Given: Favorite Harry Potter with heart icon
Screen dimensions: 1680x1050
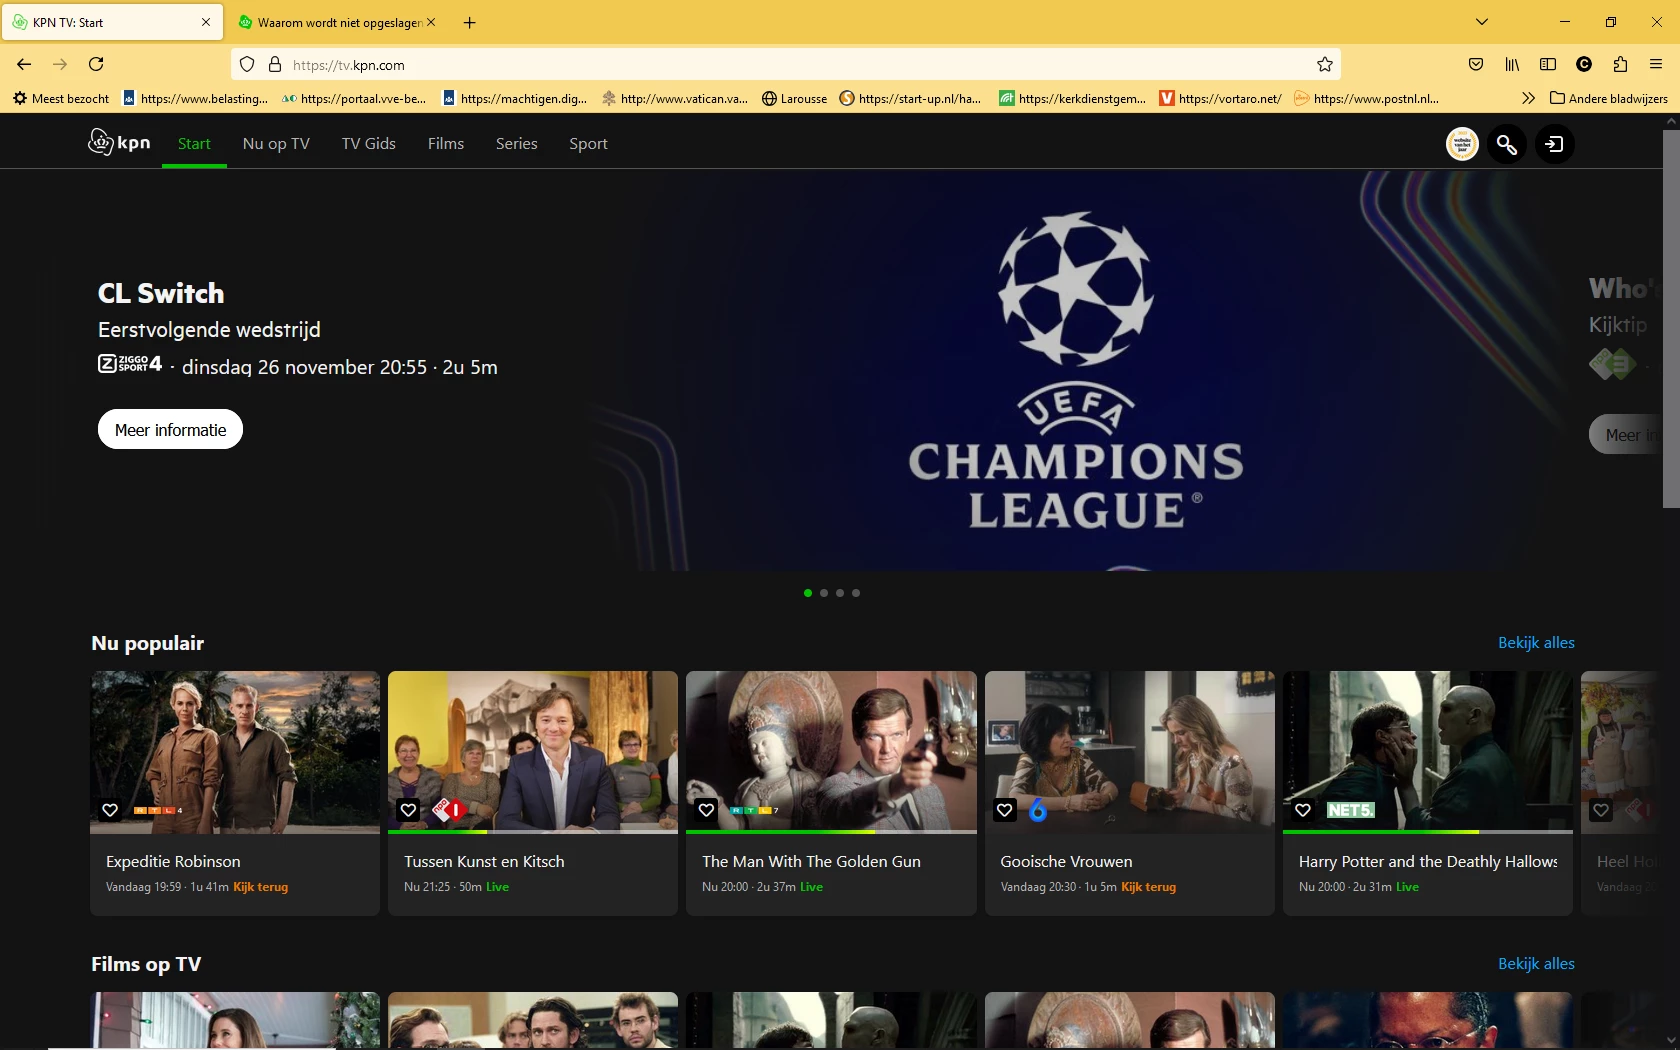Looking at the screenshot, I should [1303, 810].
